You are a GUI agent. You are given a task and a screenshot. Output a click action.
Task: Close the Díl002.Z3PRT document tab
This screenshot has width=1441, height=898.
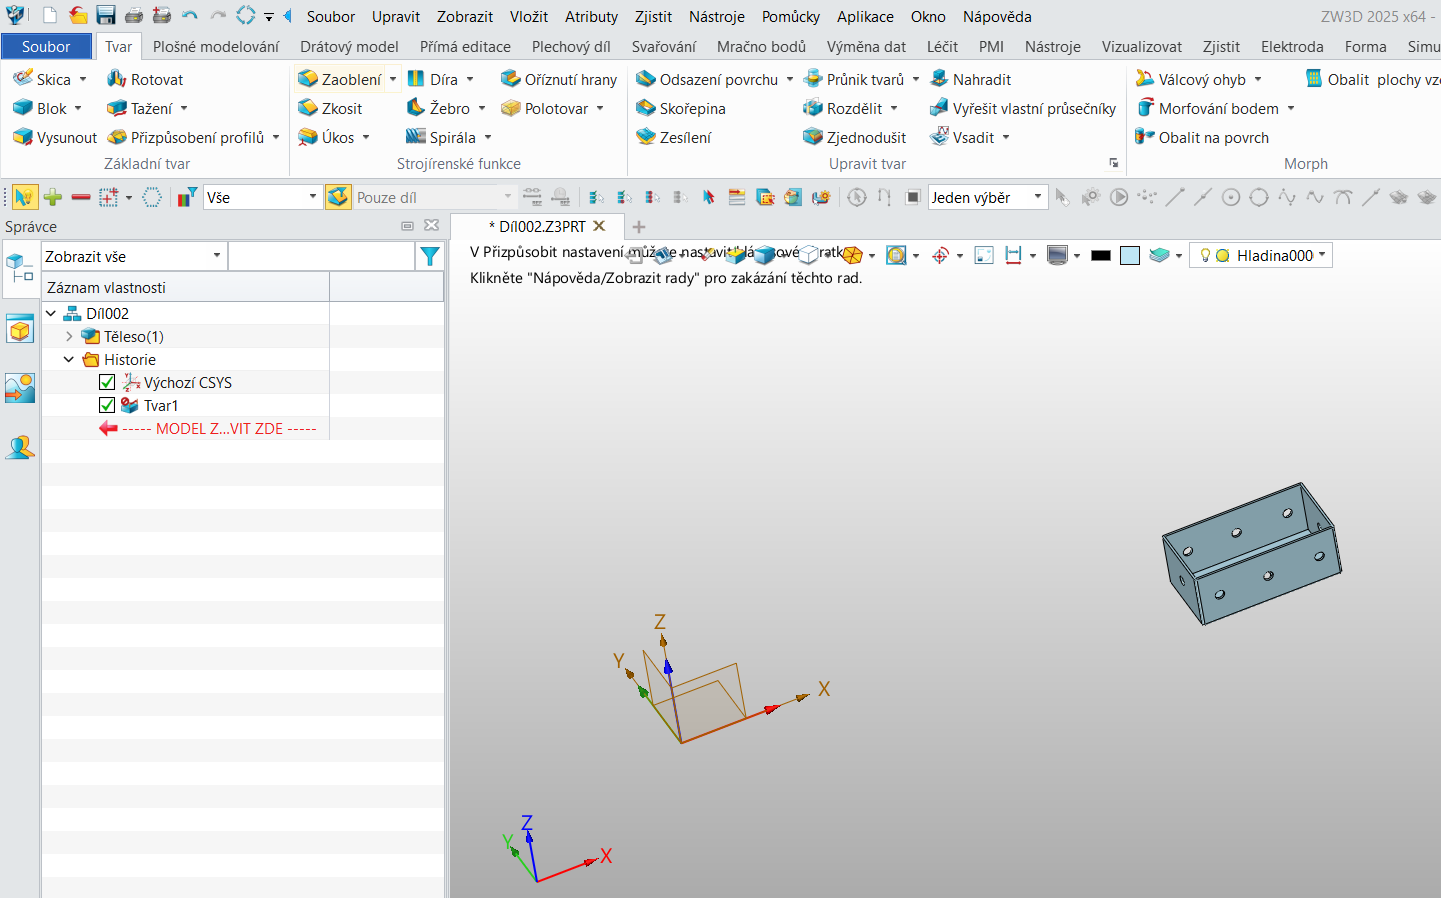pyautogui.click(x=599, y=226)
